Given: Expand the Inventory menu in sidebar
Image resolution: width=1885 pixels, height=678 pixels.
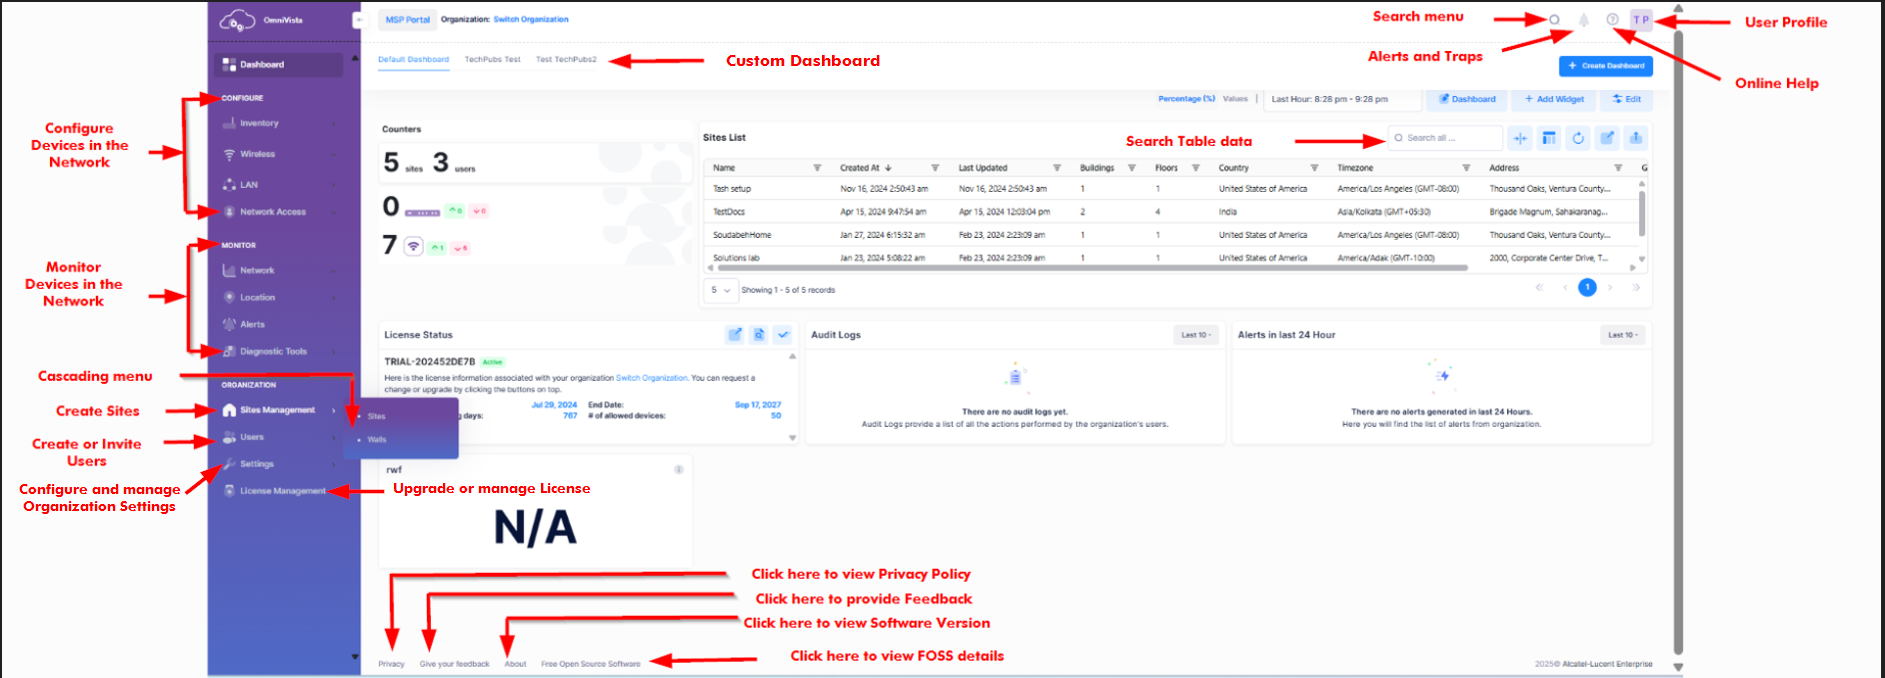Looking at the screenshot, I should [259, 123].
